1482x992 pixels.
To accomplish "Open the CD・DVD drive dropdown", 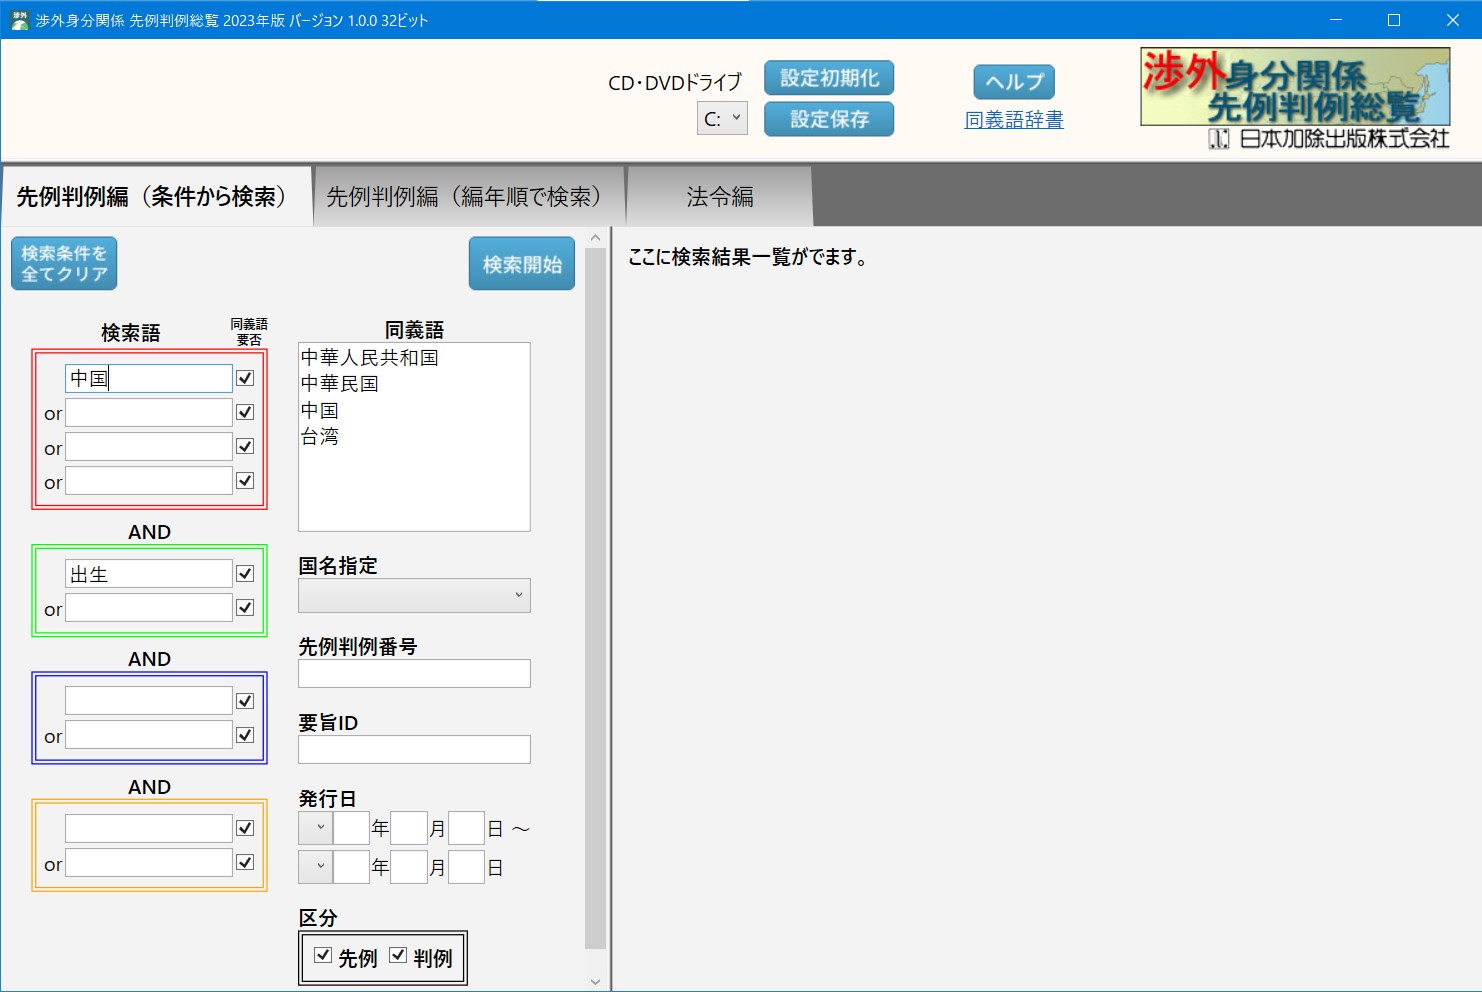I will pyautogui.click(x=722, y=119).
